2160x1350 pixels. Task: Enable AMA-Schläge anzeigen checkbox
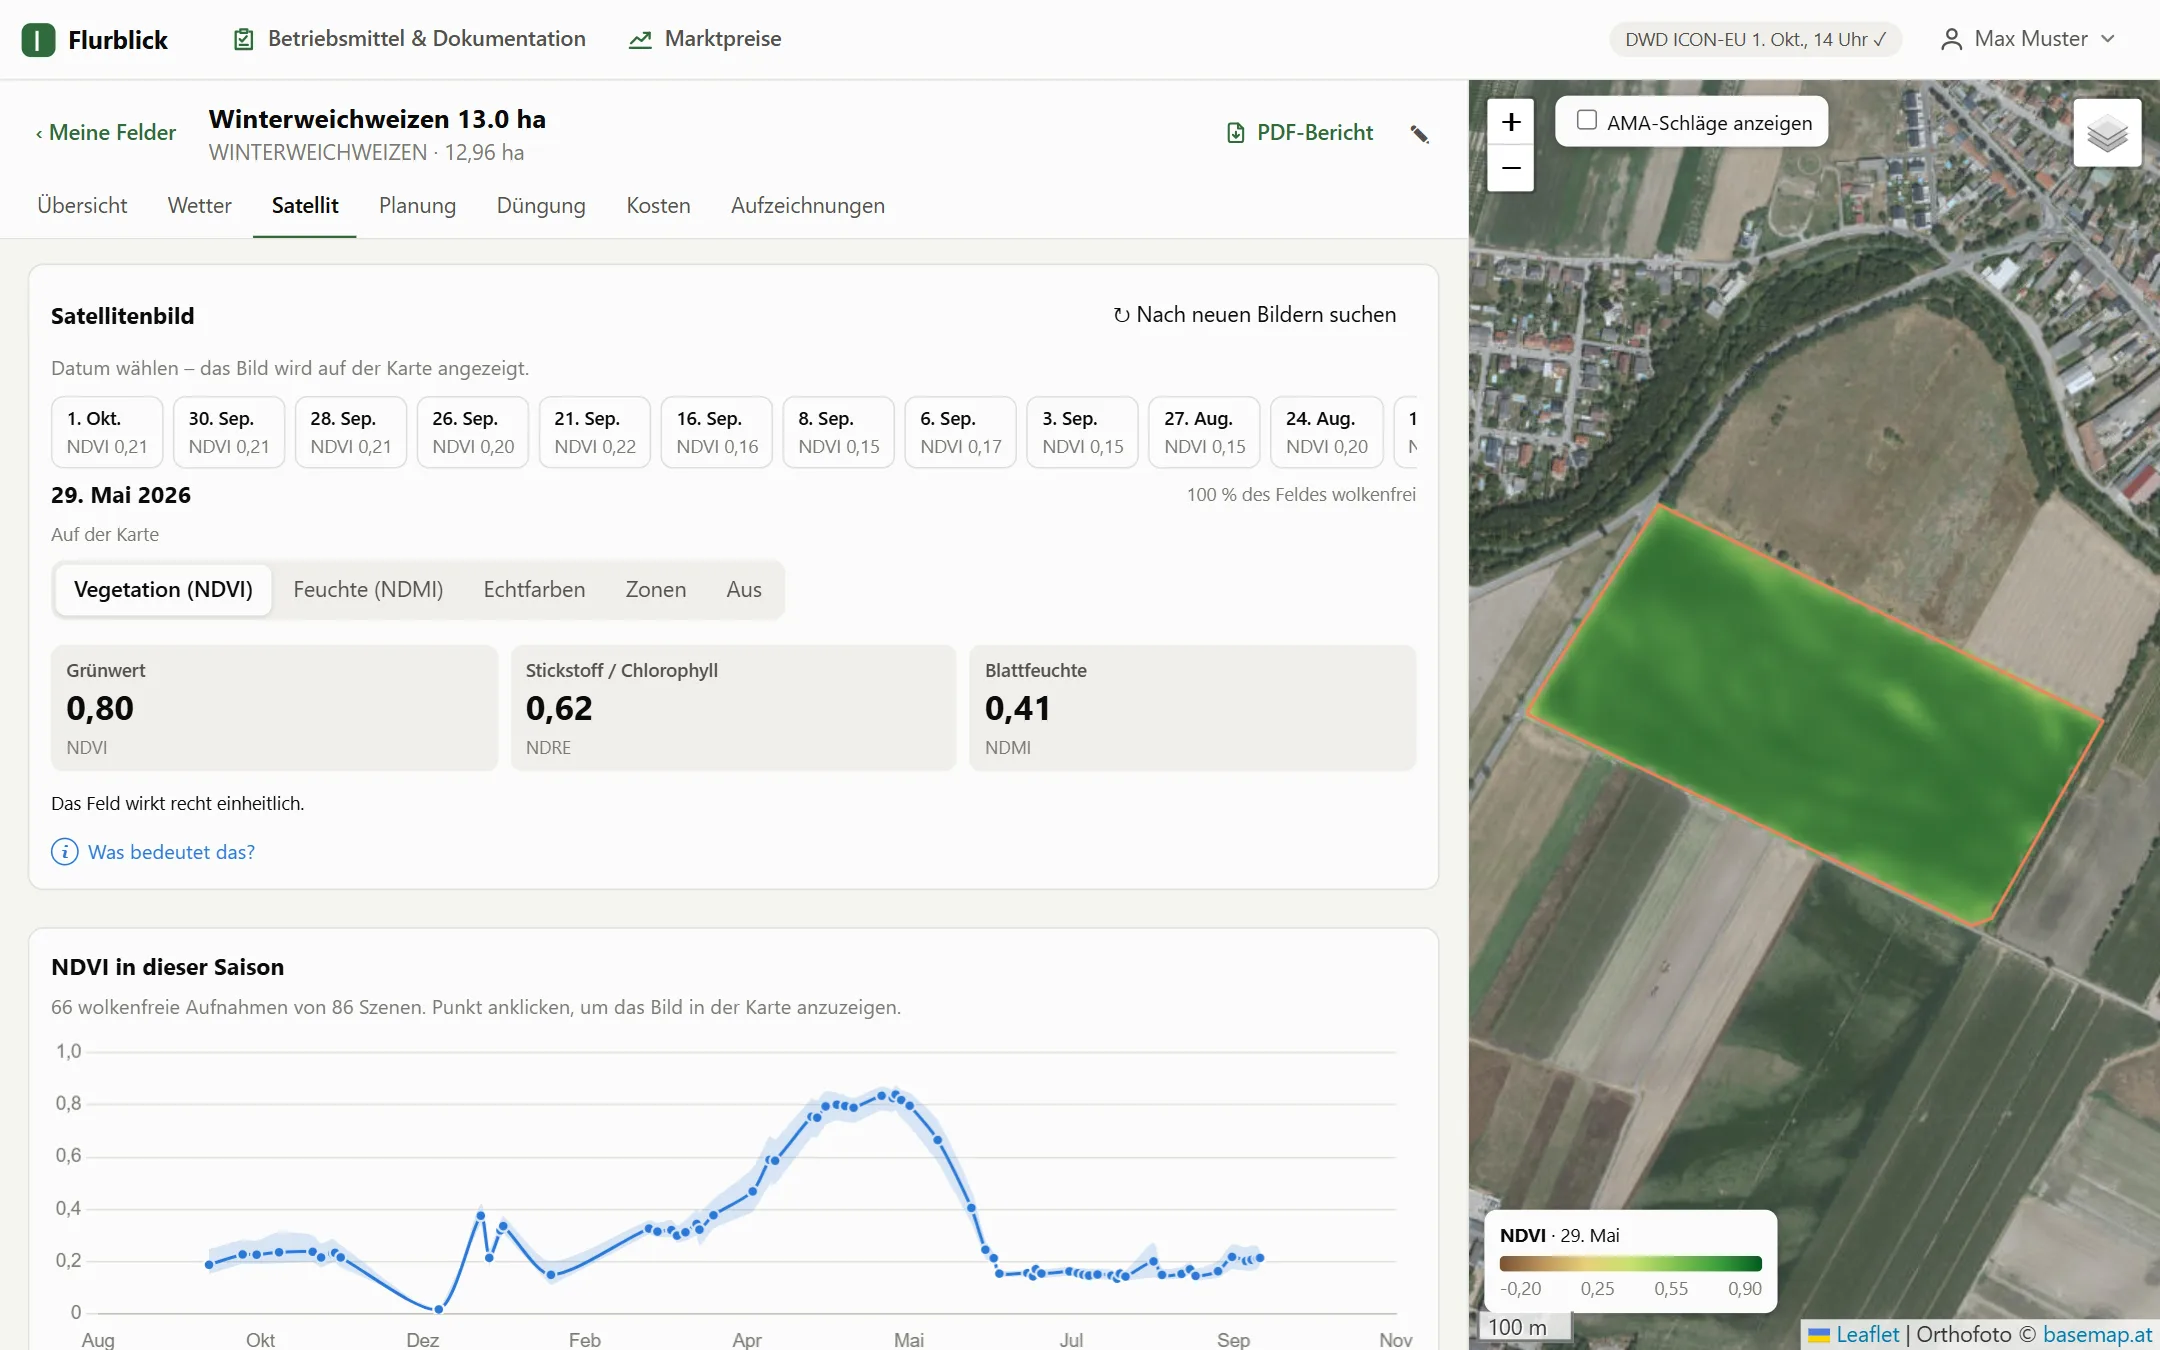[x=1586, y=120]
